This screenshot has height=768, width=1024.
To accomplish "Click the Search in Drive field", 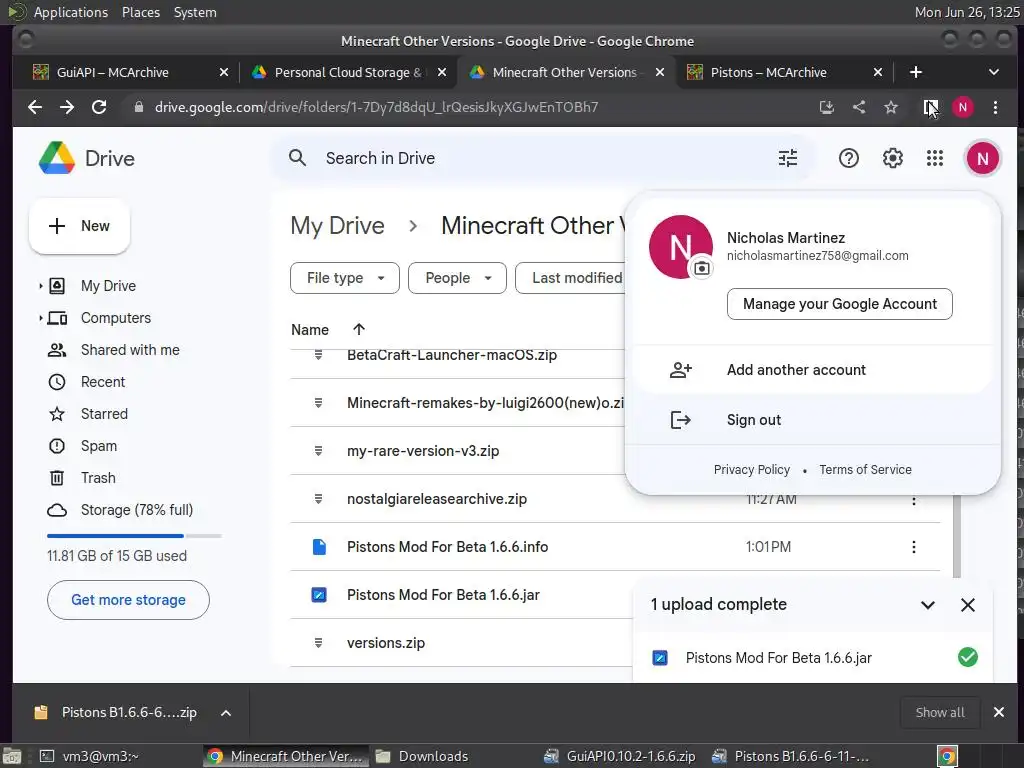I will click(541, 158).
